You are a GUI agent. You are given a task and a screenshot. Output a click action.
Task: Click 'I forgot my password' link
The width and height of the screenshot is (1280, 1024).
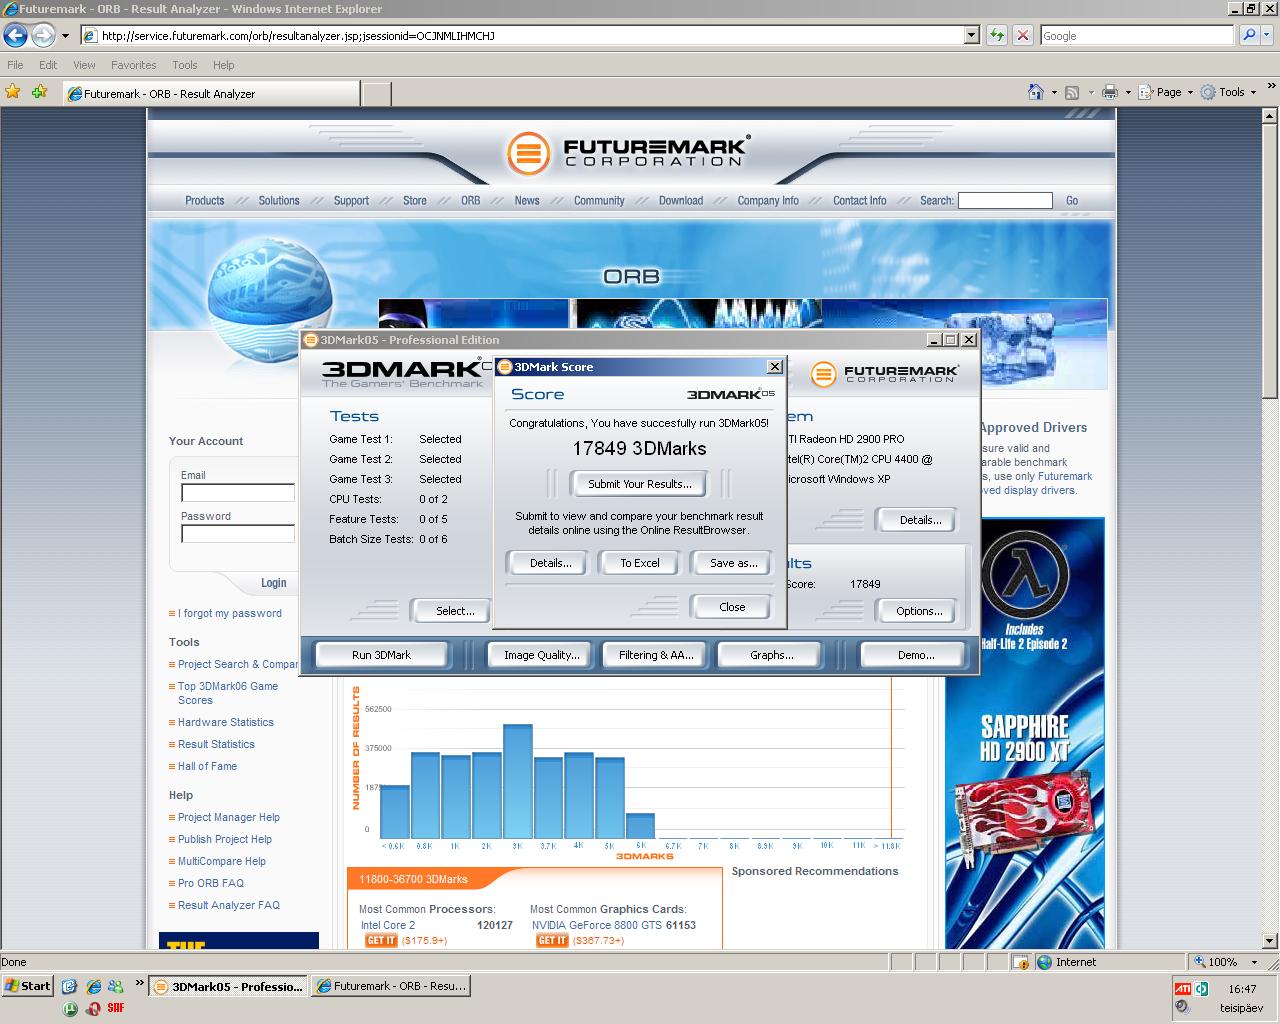230,613
